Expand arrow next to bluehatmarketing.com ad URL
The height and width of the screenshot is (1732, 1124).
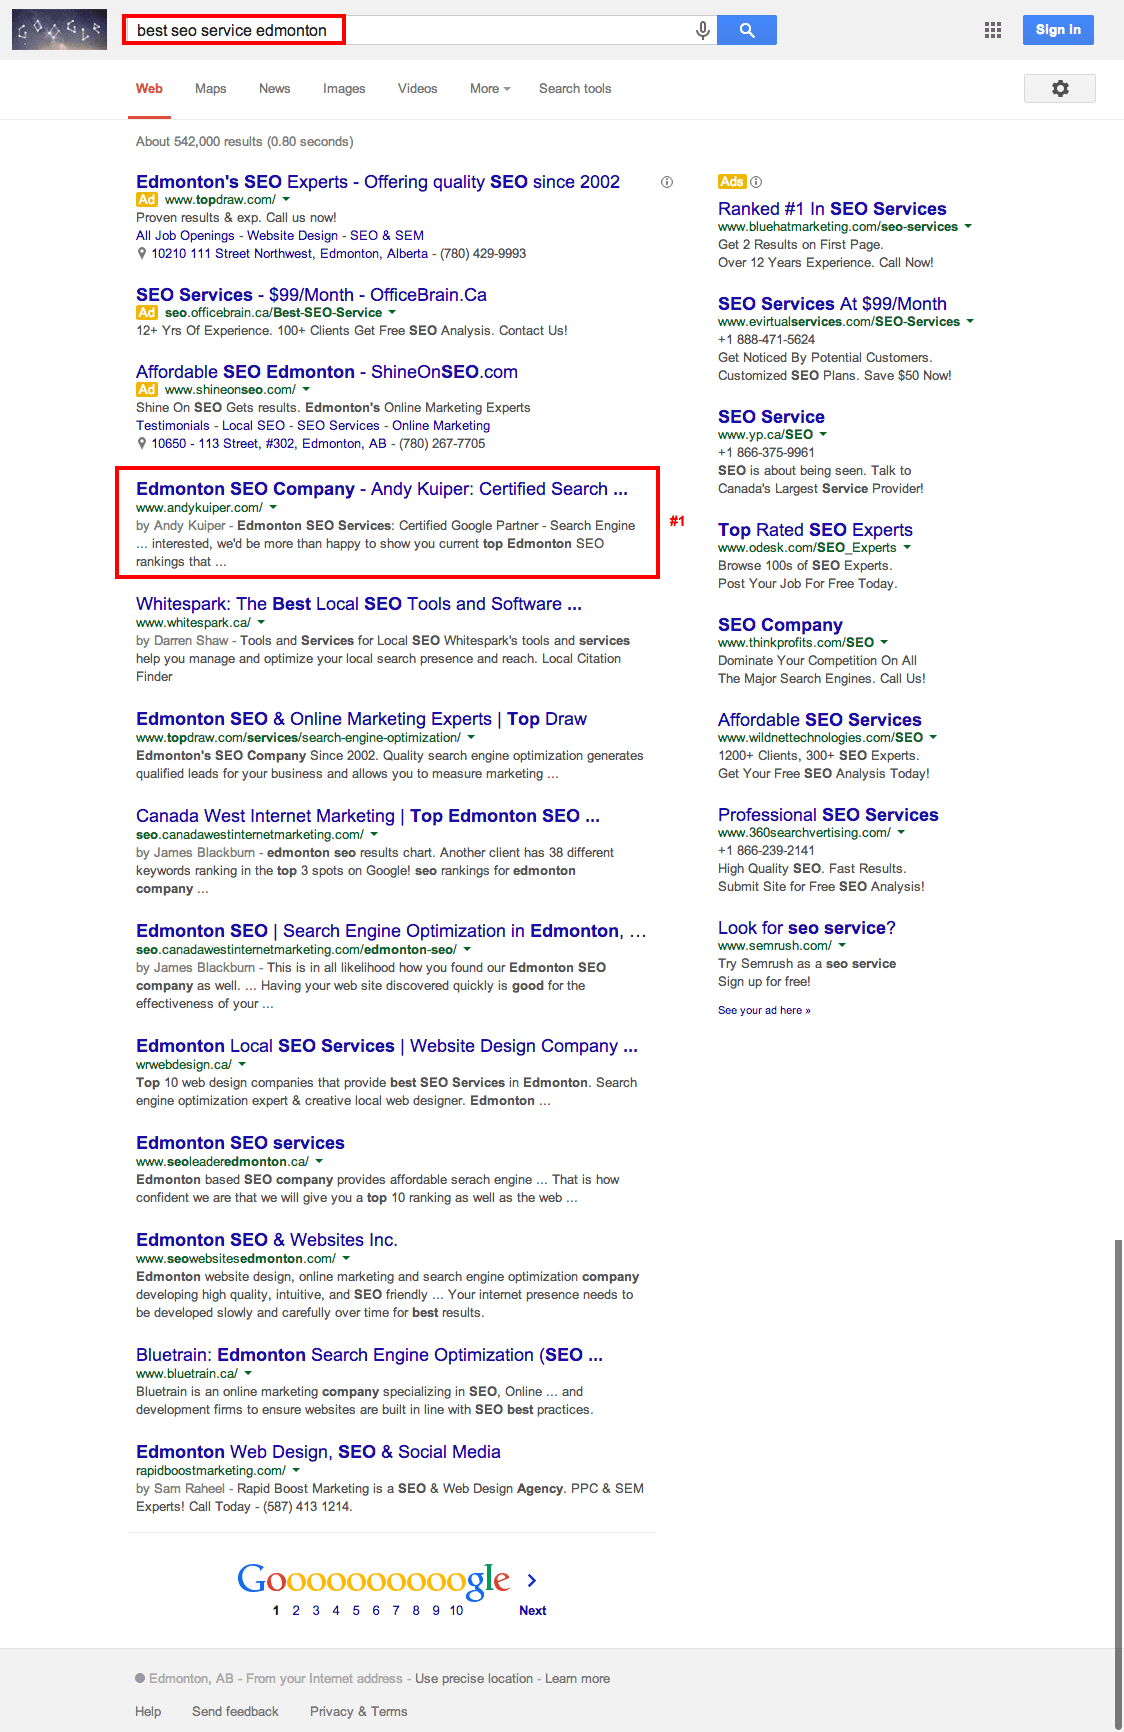pyautogui.click(x=968, y=227)
